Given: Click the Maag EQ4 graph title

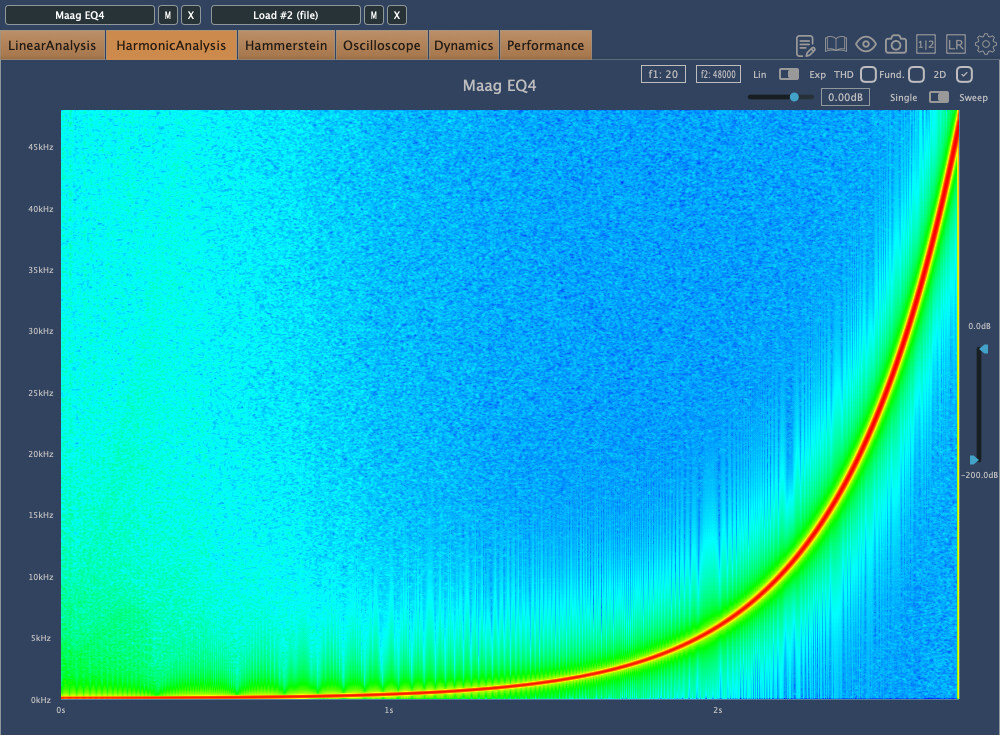Looking at the screenshot, I should point(499,85).
